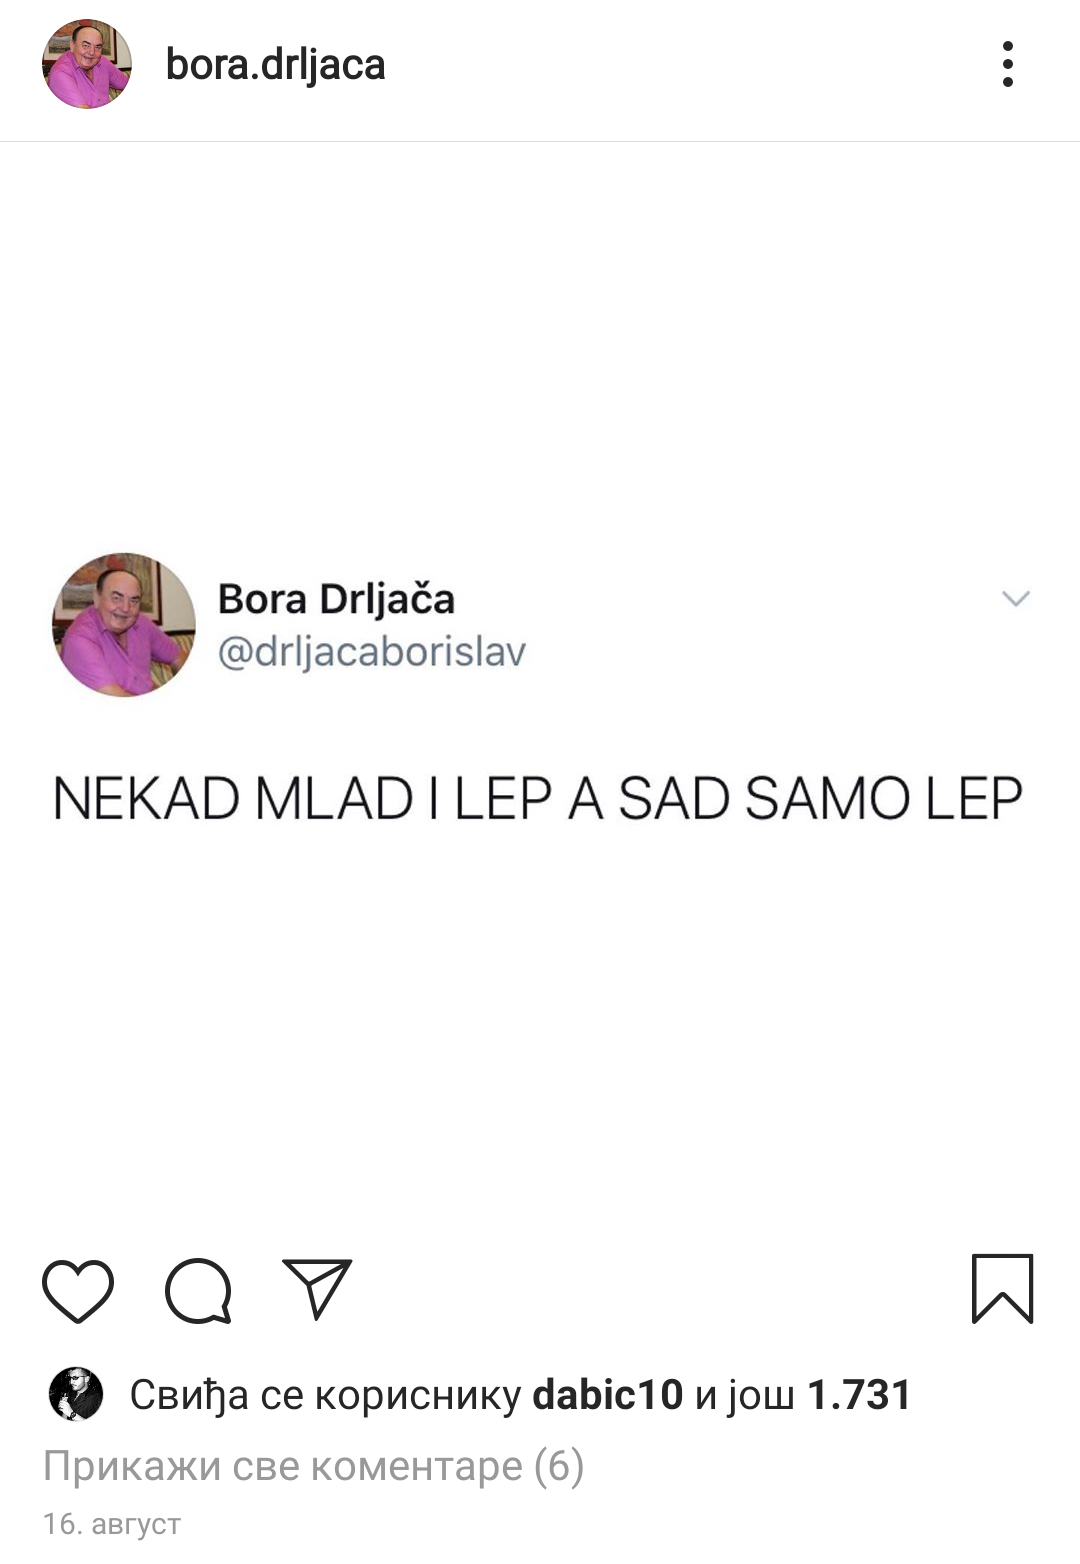This screenshot has width=1080, height=1564.
Task: Tap the bora.drljaca profile picture in the header
Action: 87,64
